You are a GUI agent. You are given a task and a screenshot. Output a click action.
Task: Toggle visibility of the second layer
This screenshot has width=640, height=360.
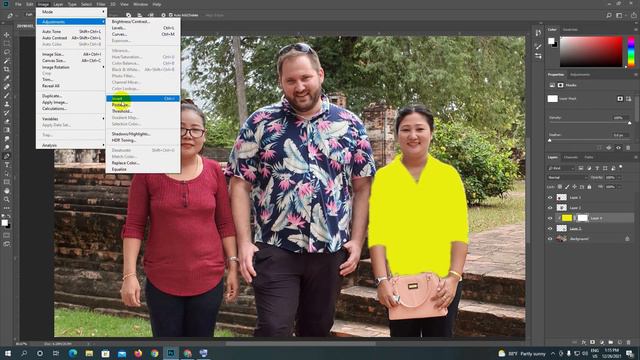(x=550, y=208)
